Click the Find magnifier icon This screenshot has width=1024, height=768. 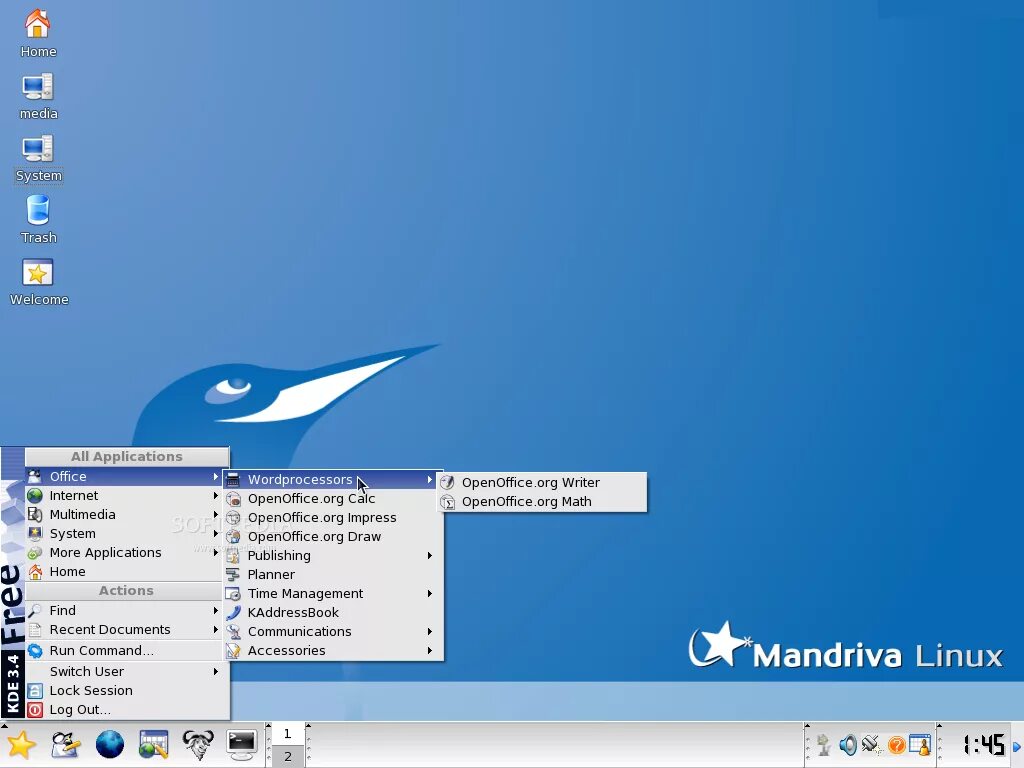tap(35, 611)
